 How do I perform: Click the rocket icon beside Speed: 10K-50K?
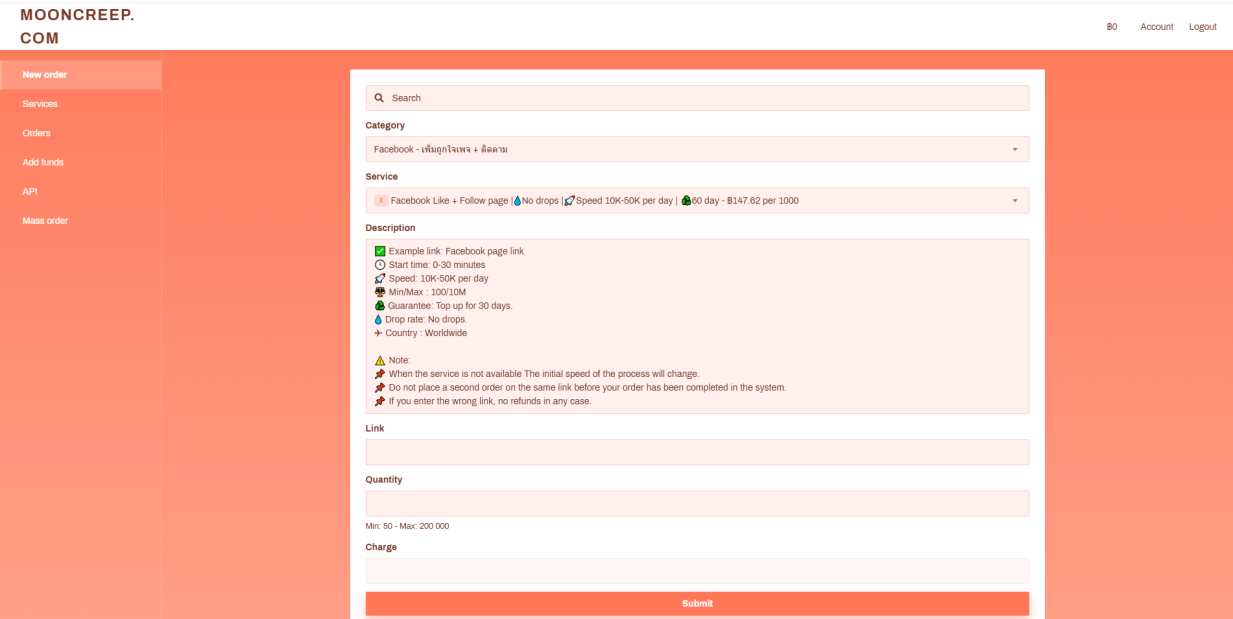point(380,279)
